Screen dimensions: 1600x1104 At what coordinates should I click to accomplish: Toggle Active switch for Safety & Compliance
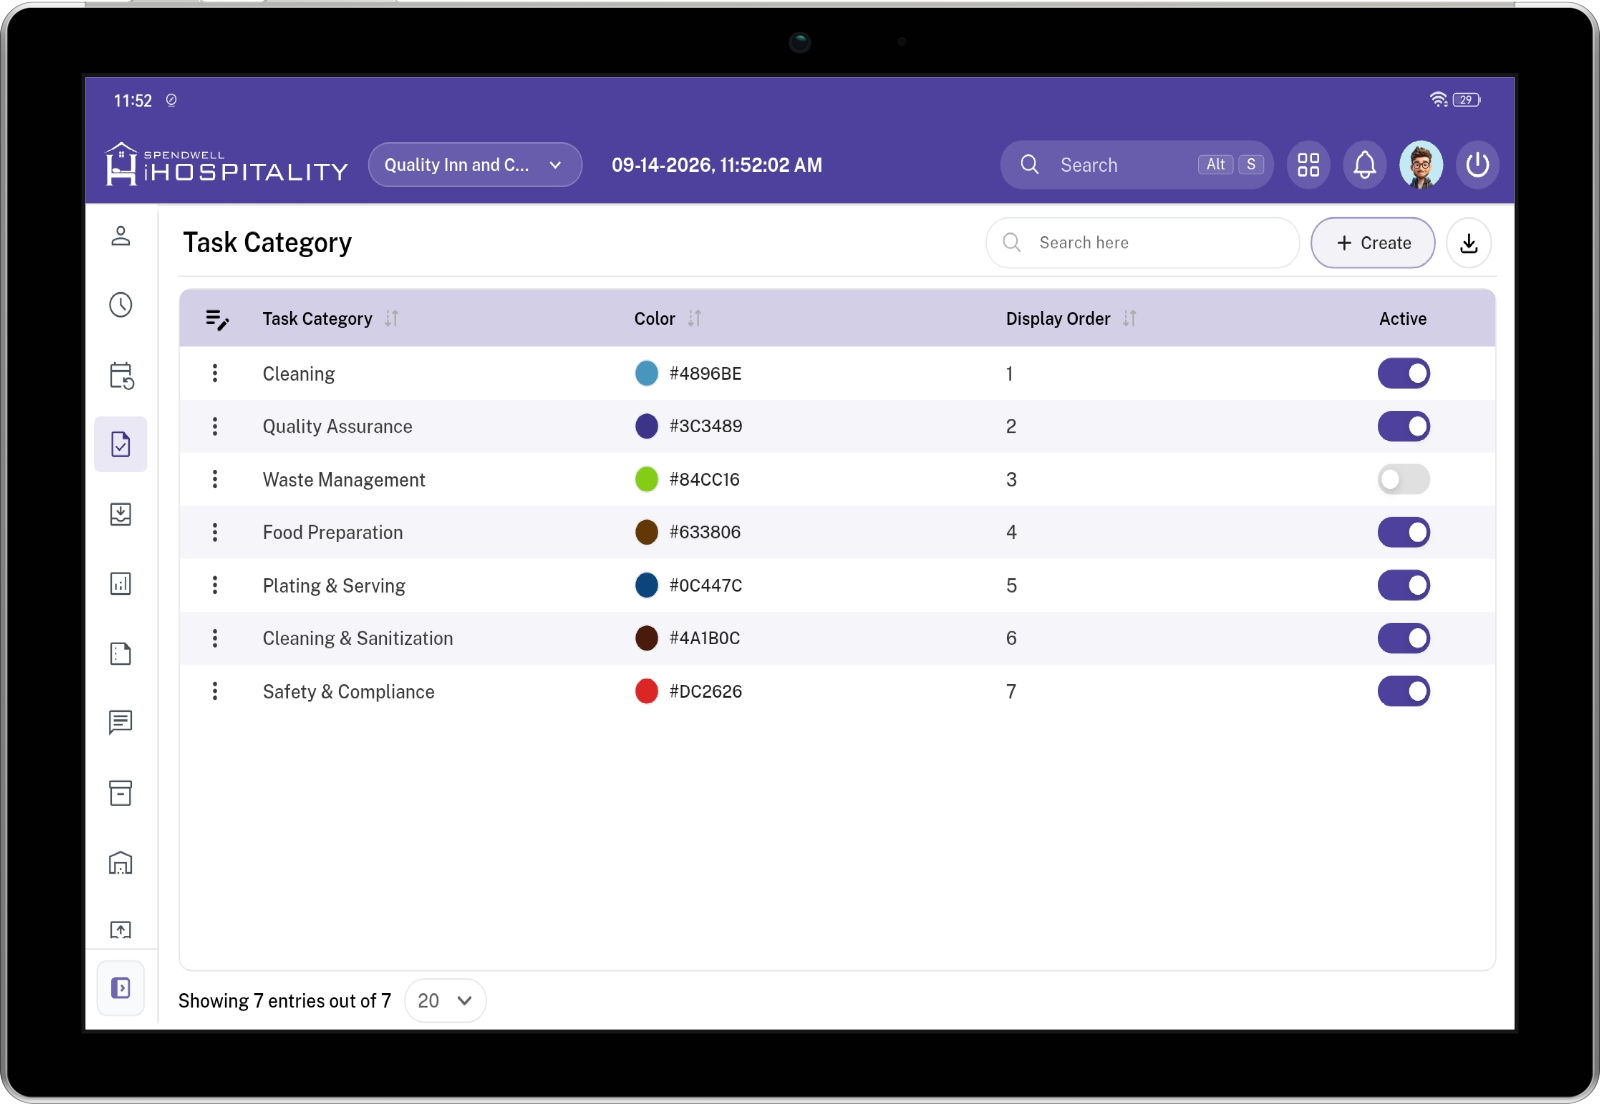(1404, 691)
